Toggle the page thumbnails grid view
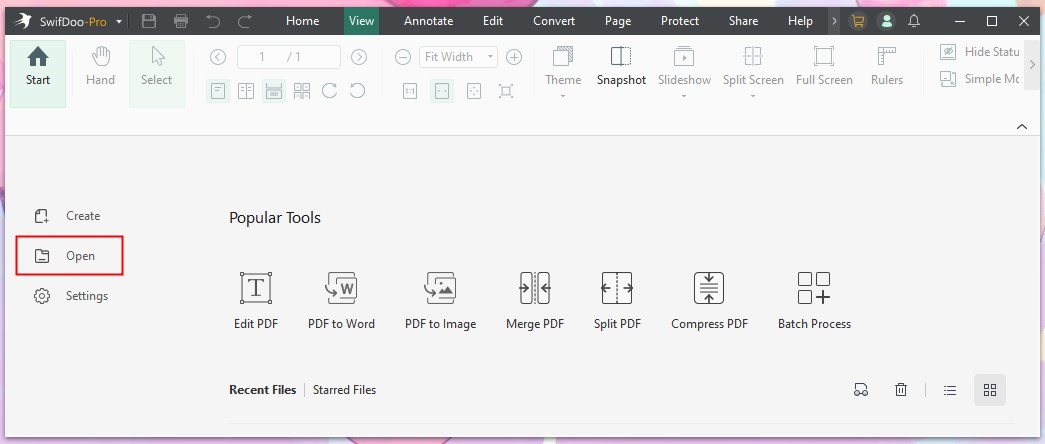The width and height of the screenshot is (1045, 444). [x=302, y=91]
